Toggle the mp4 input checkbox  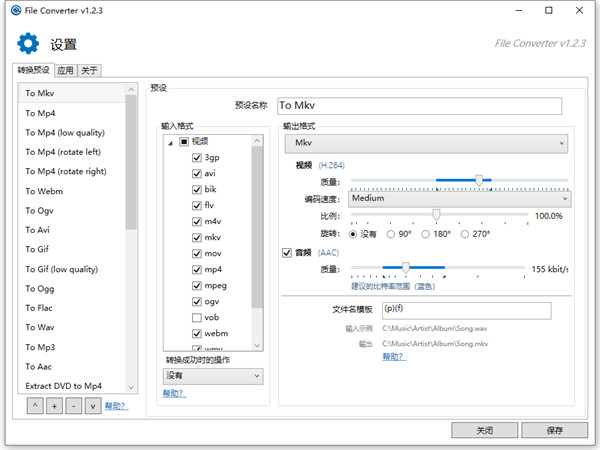[197, 270]
